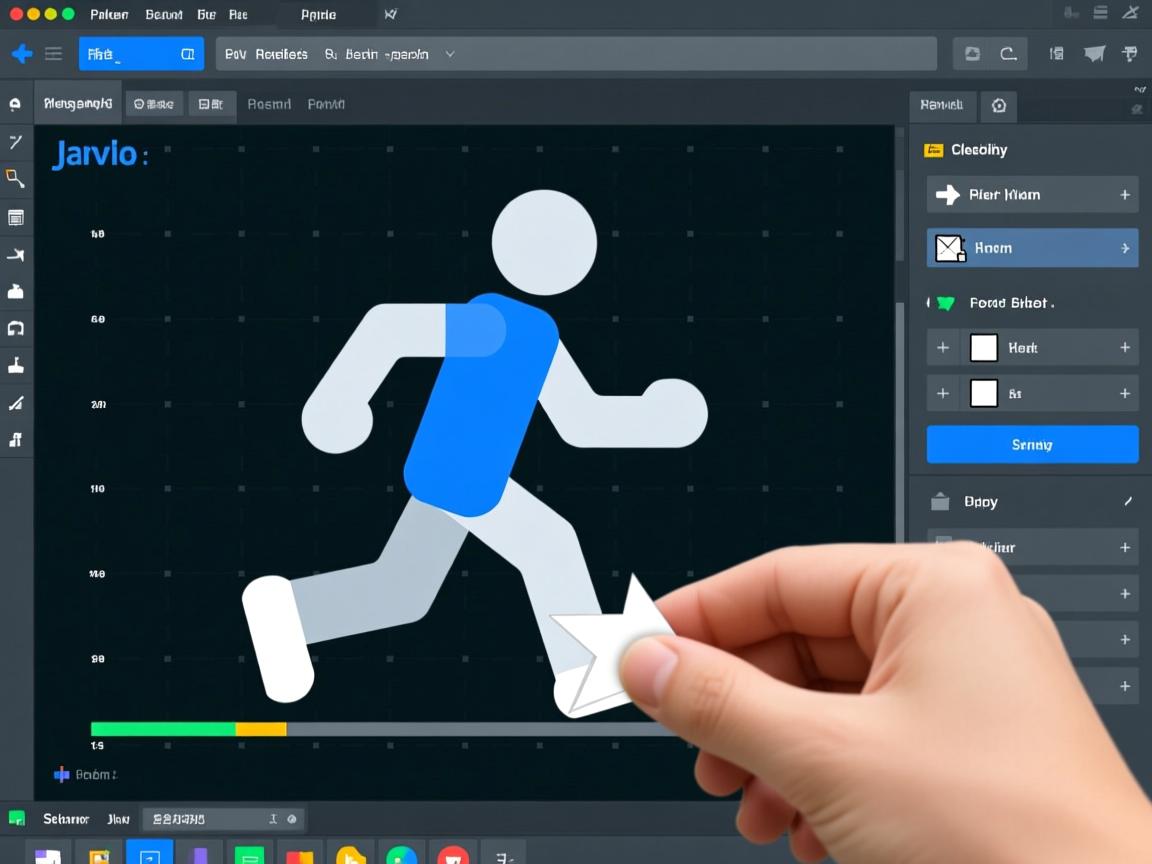Switch to the Rosmd tab above the canvas
The image size is (1152, 864).
[x=269, y=104]
